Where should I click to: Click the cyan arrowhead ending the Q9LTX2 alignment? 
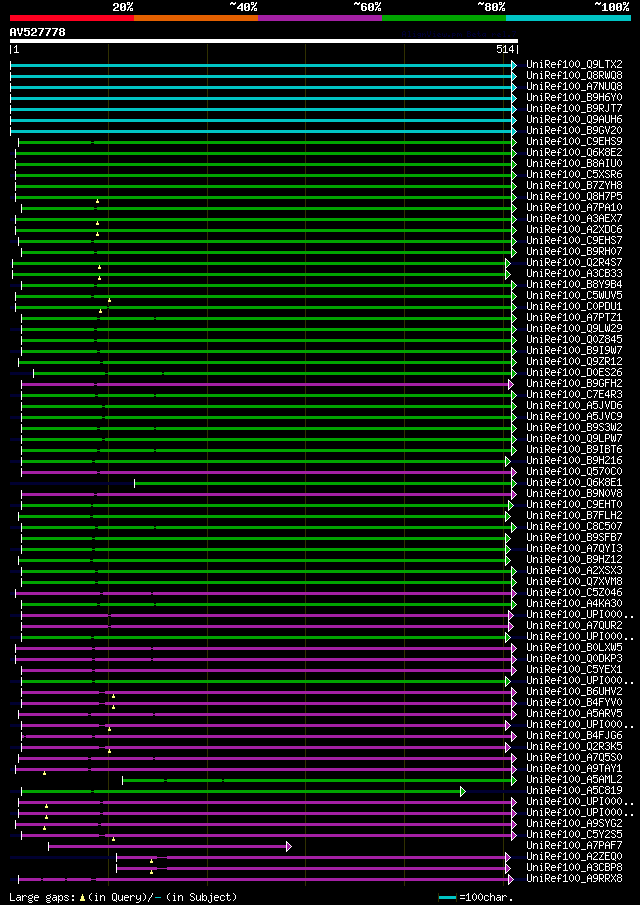(514, 65)
